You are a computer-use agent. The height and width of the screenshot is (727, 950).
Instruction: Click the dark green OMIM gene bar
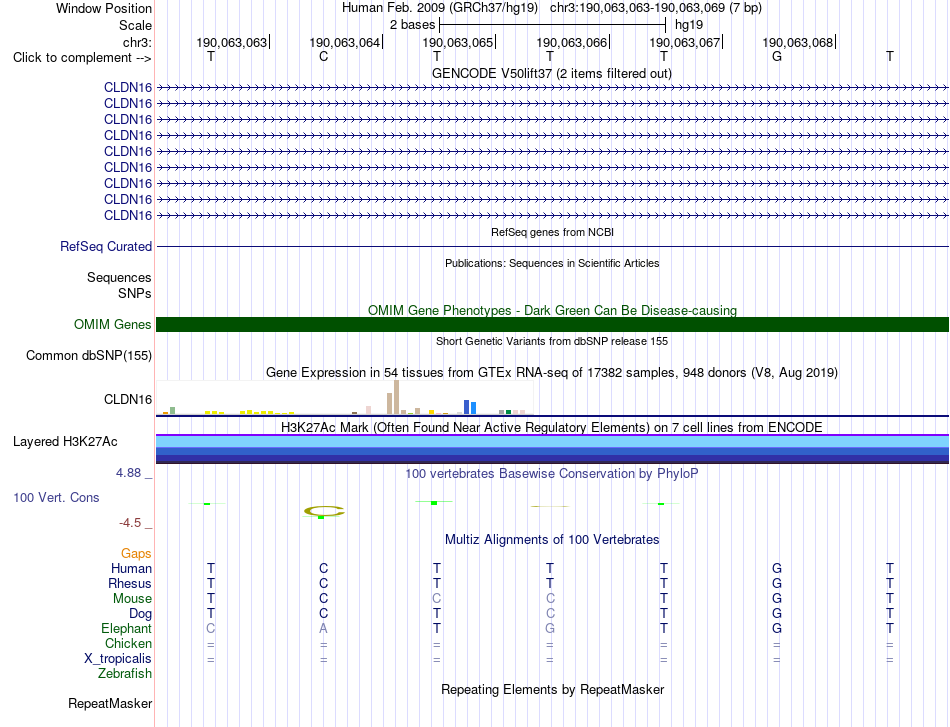tap(552, 324)
